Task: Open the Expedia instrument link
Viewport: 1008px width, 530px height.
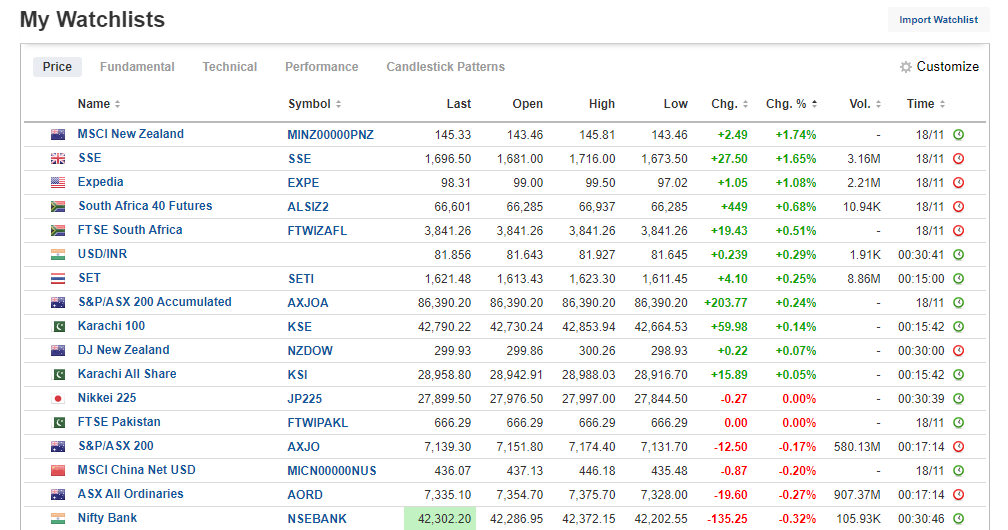Action: click(x=100, y=182)
